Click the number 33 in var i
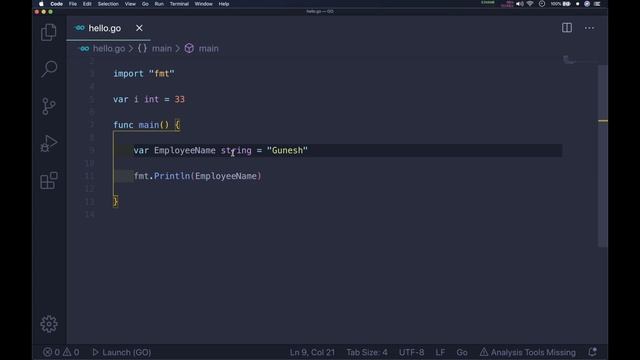This screenshot has width=640, height=360. pyautogui.click(x=180, y=99)
